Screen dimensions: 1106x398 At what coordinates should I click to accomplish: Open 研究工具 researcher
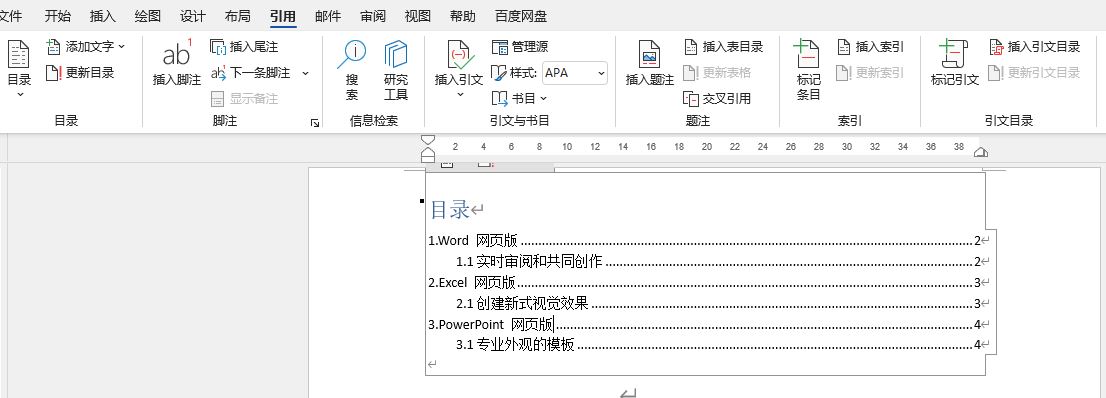396,70
